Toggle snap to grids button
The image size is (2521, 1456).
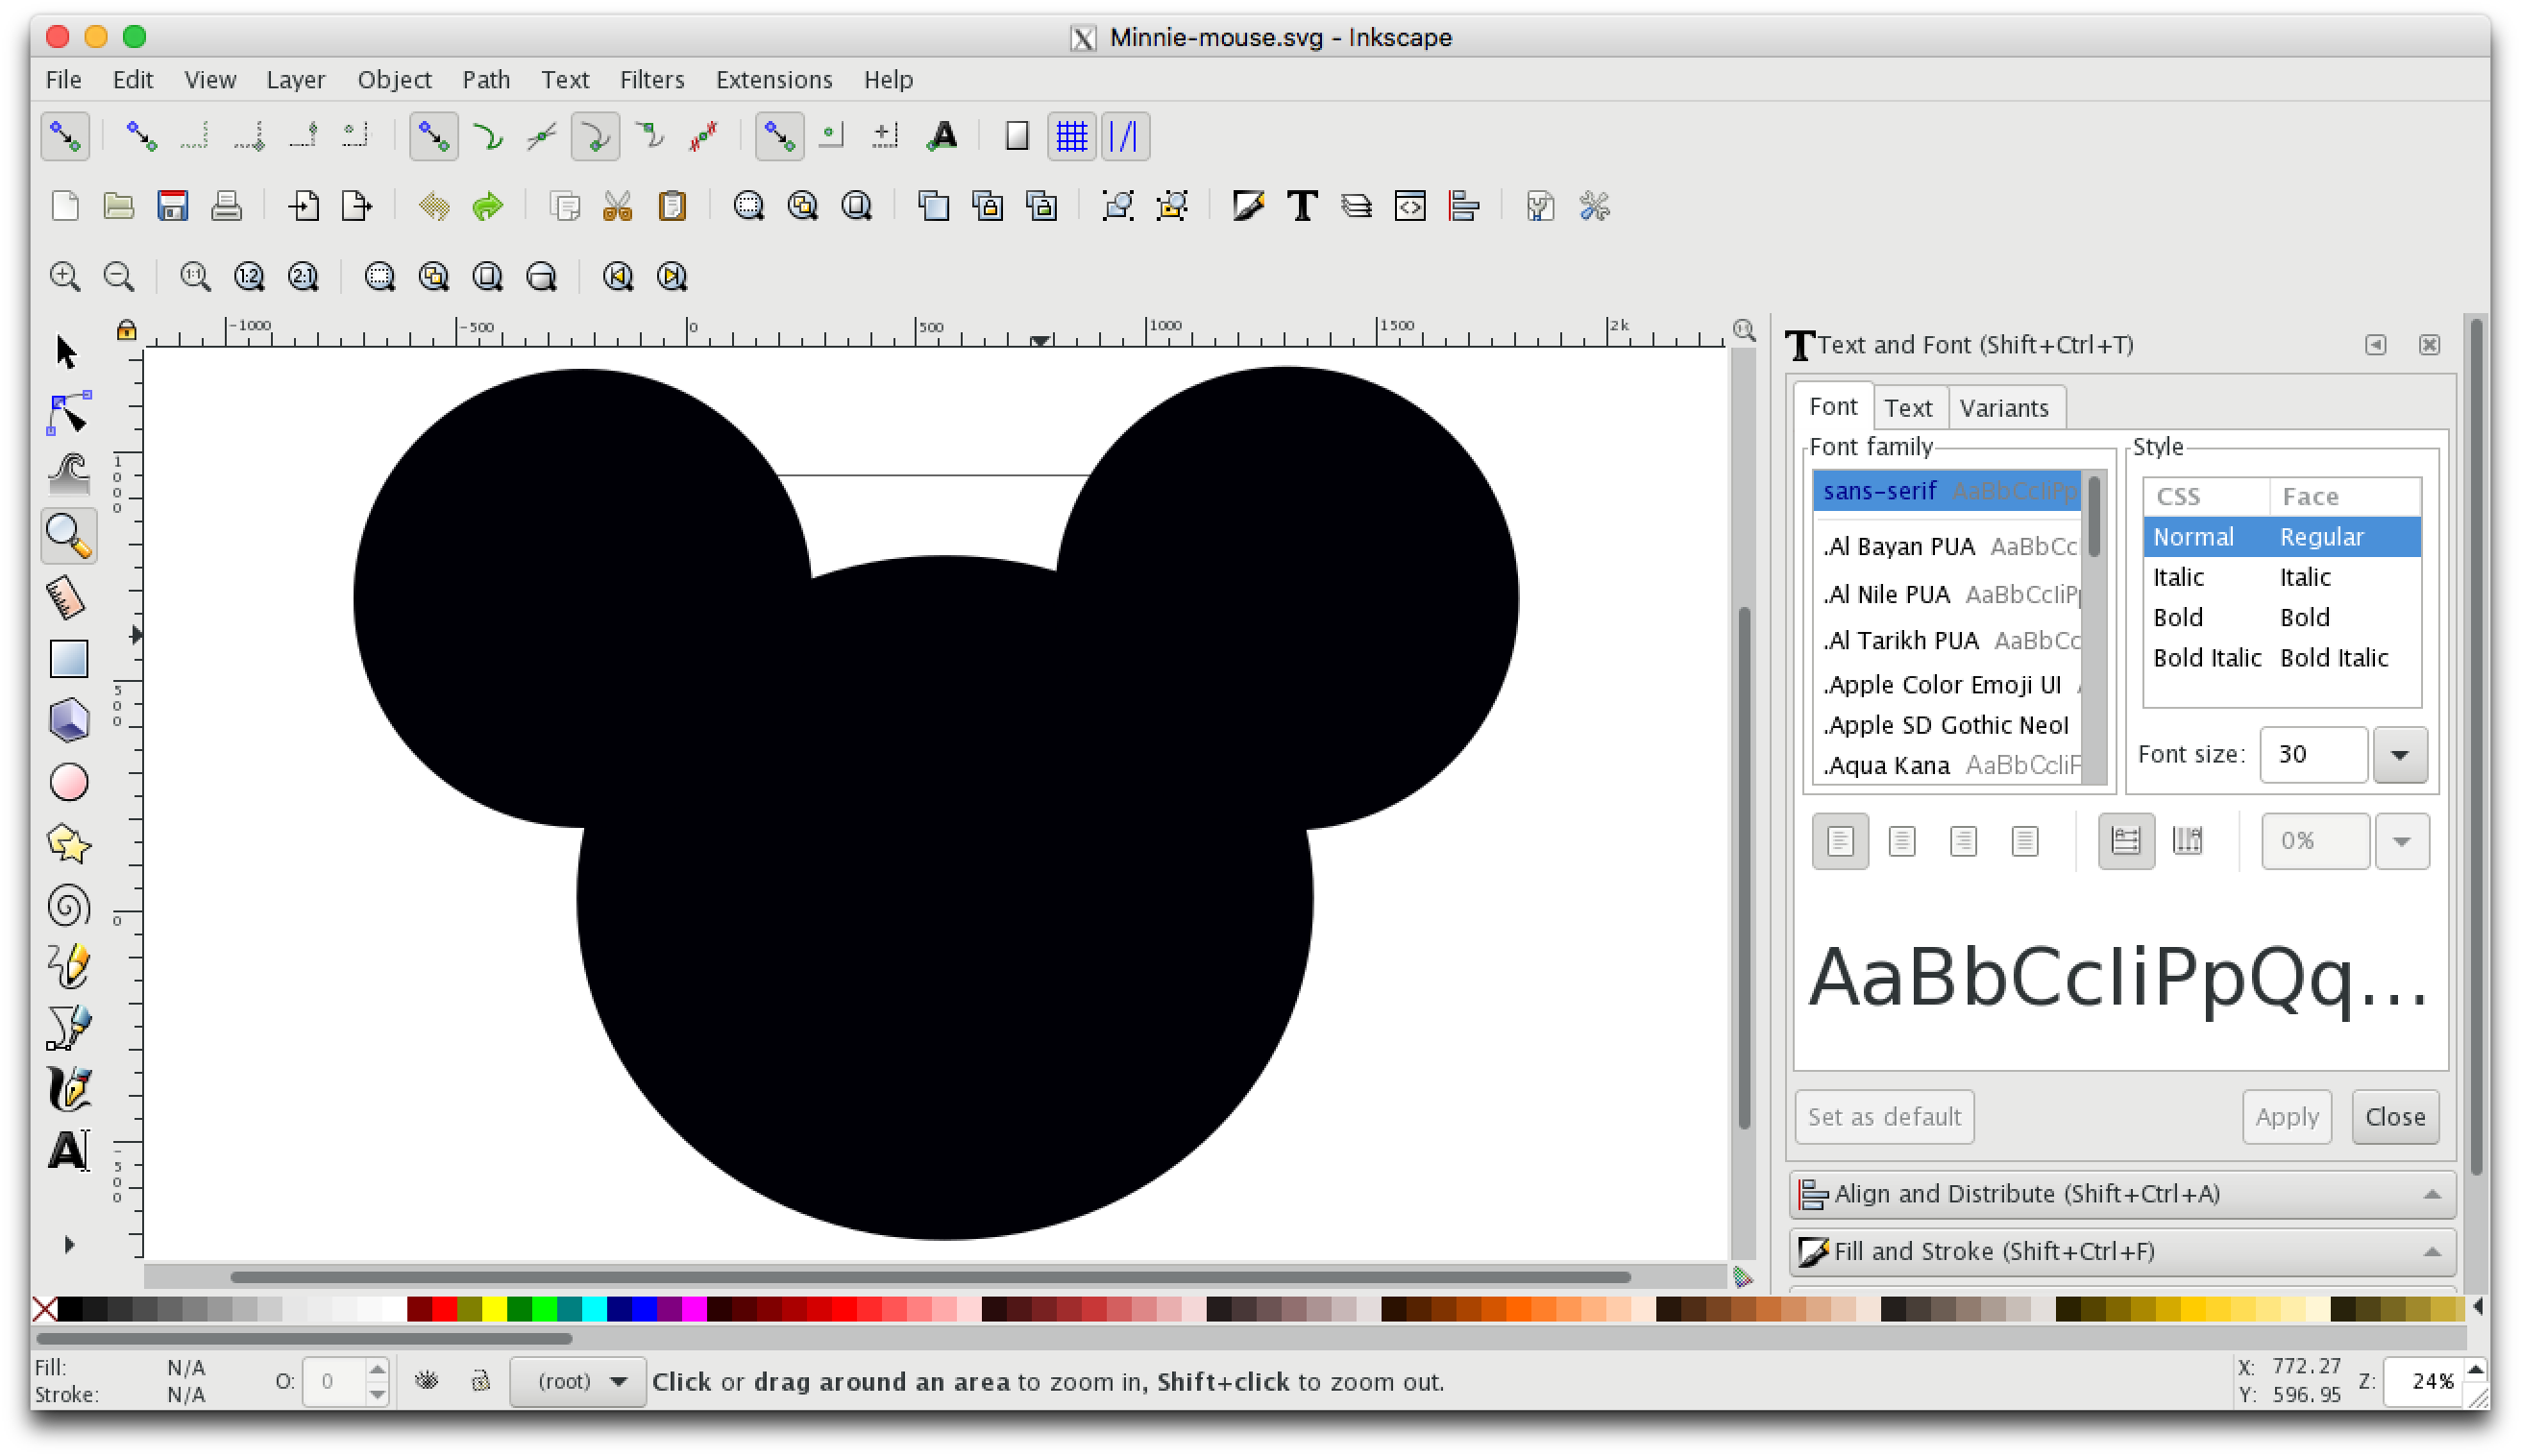[x=1070, y=136]
